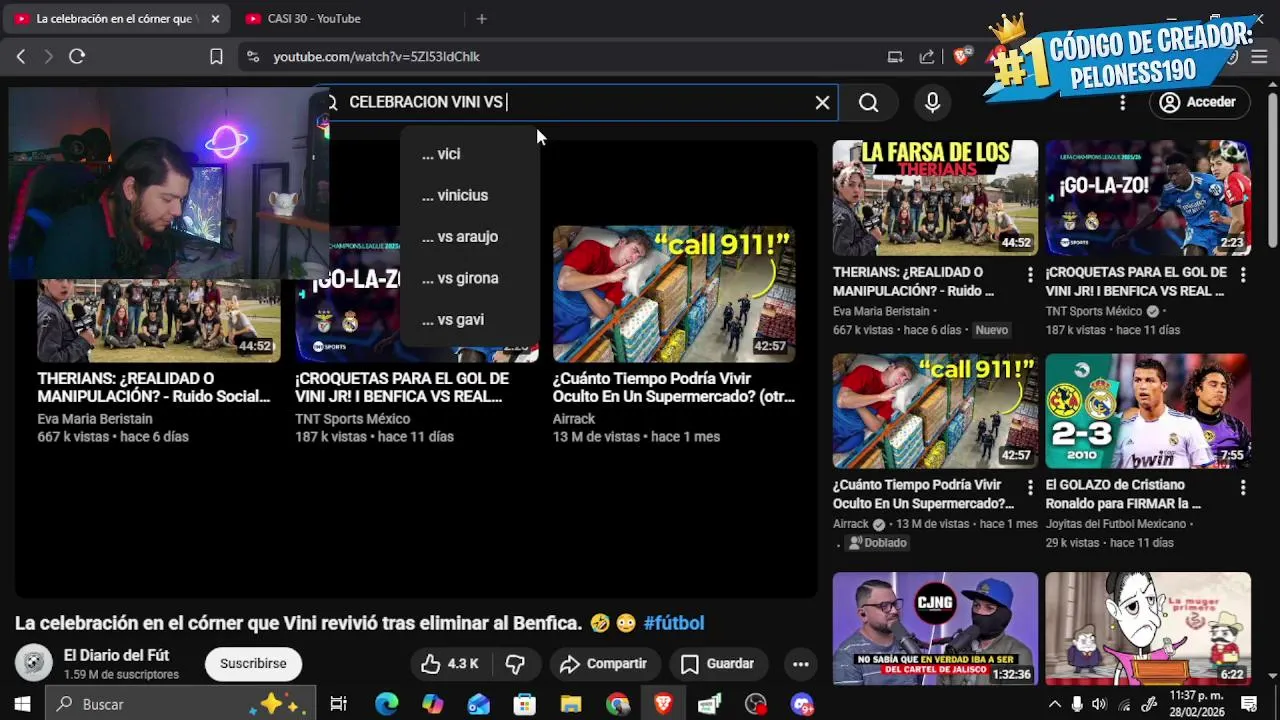Viewport: 1280px width, 720px height.
Task: Open end-screen '¿Cuánto Tiempo Podría Vivir' title
Action: [x=674, y=388]
